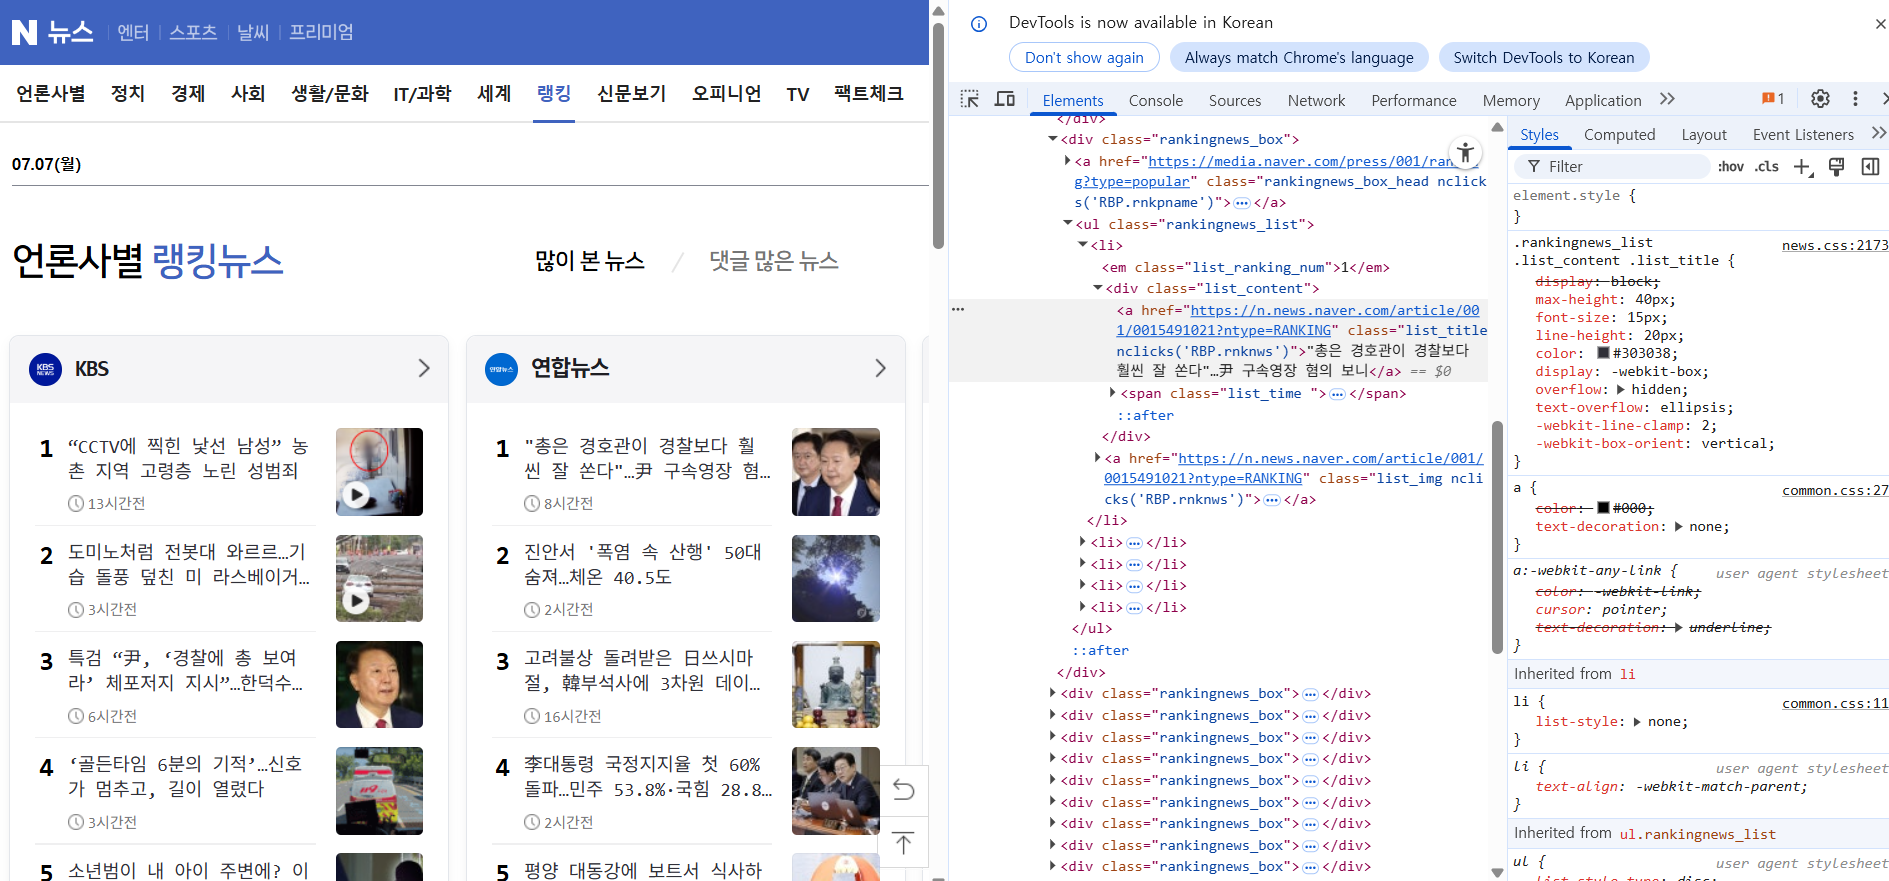This screenshot has width=1889, height=881.
Task: Expand text-decoration none value triangle
Action: pyautogui.click(x=1679, y=526)
